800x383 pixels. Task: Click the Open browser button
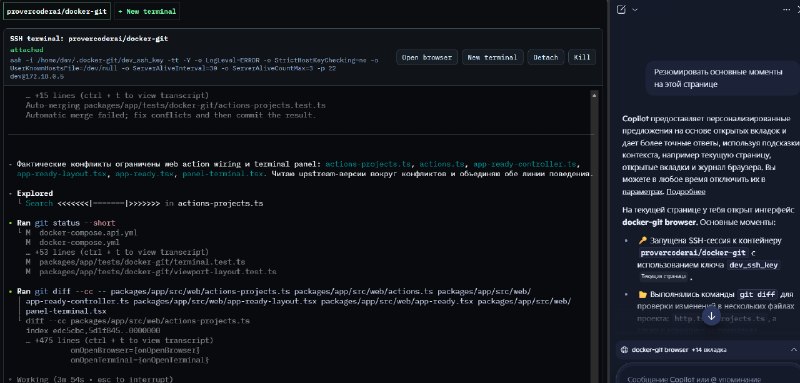pos(427,58)
